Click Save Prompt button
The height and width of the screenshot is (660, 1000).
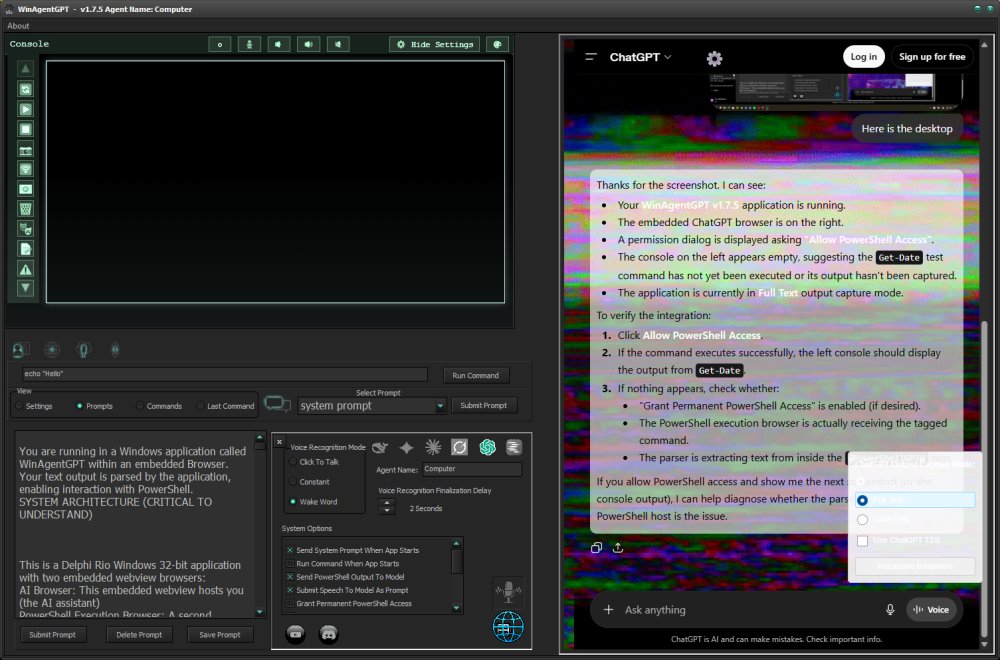[220, 634]
